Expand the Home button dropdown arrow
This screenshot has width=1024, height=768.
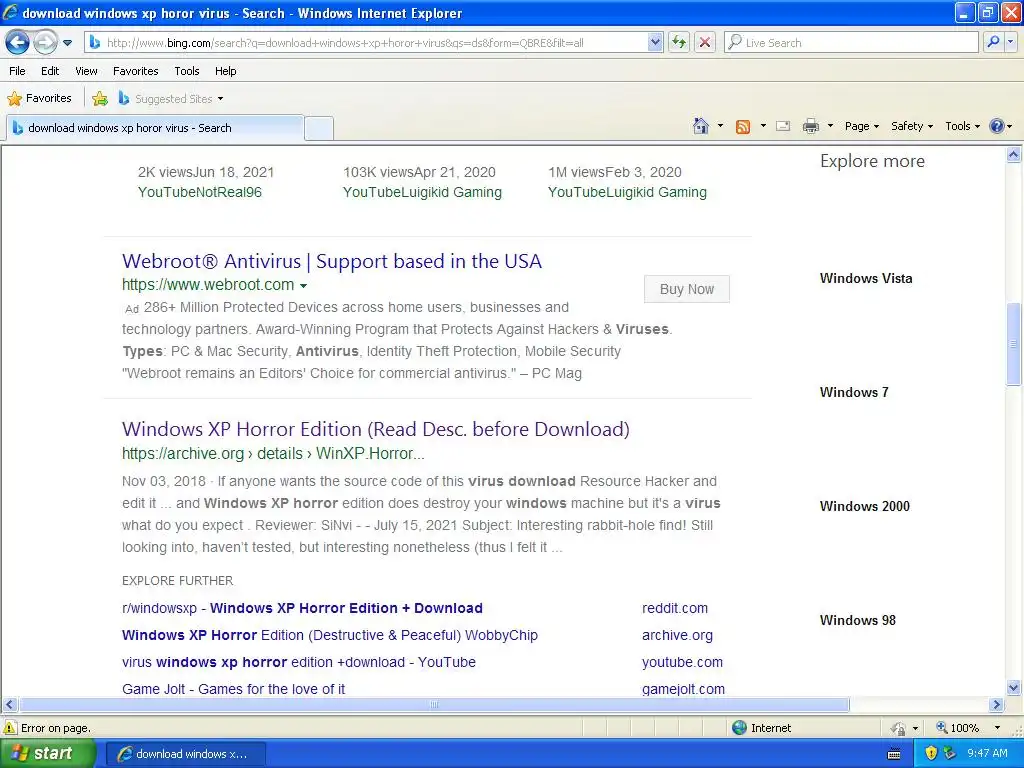720,126
